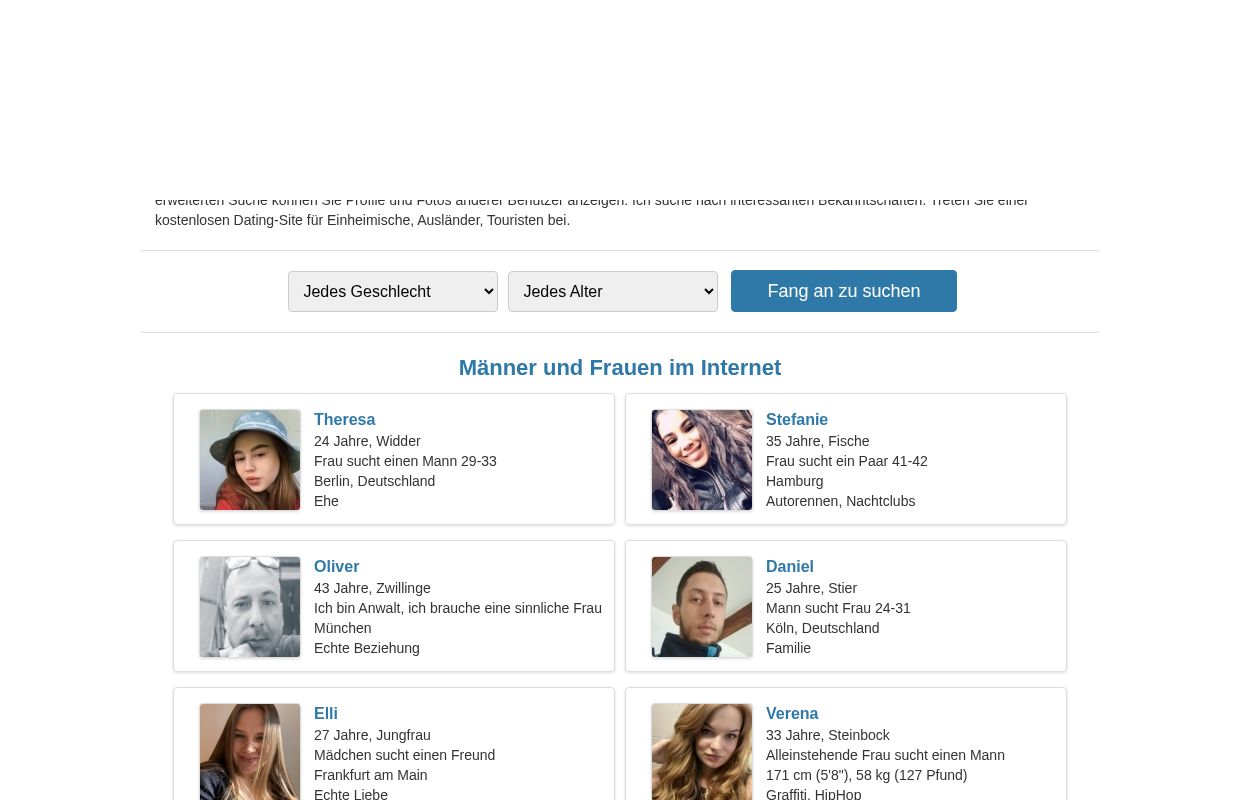The image size is (1240, 800).
Task: Click text 'Autorennen, Nachtclubs'
Action: tap(840, 501)
